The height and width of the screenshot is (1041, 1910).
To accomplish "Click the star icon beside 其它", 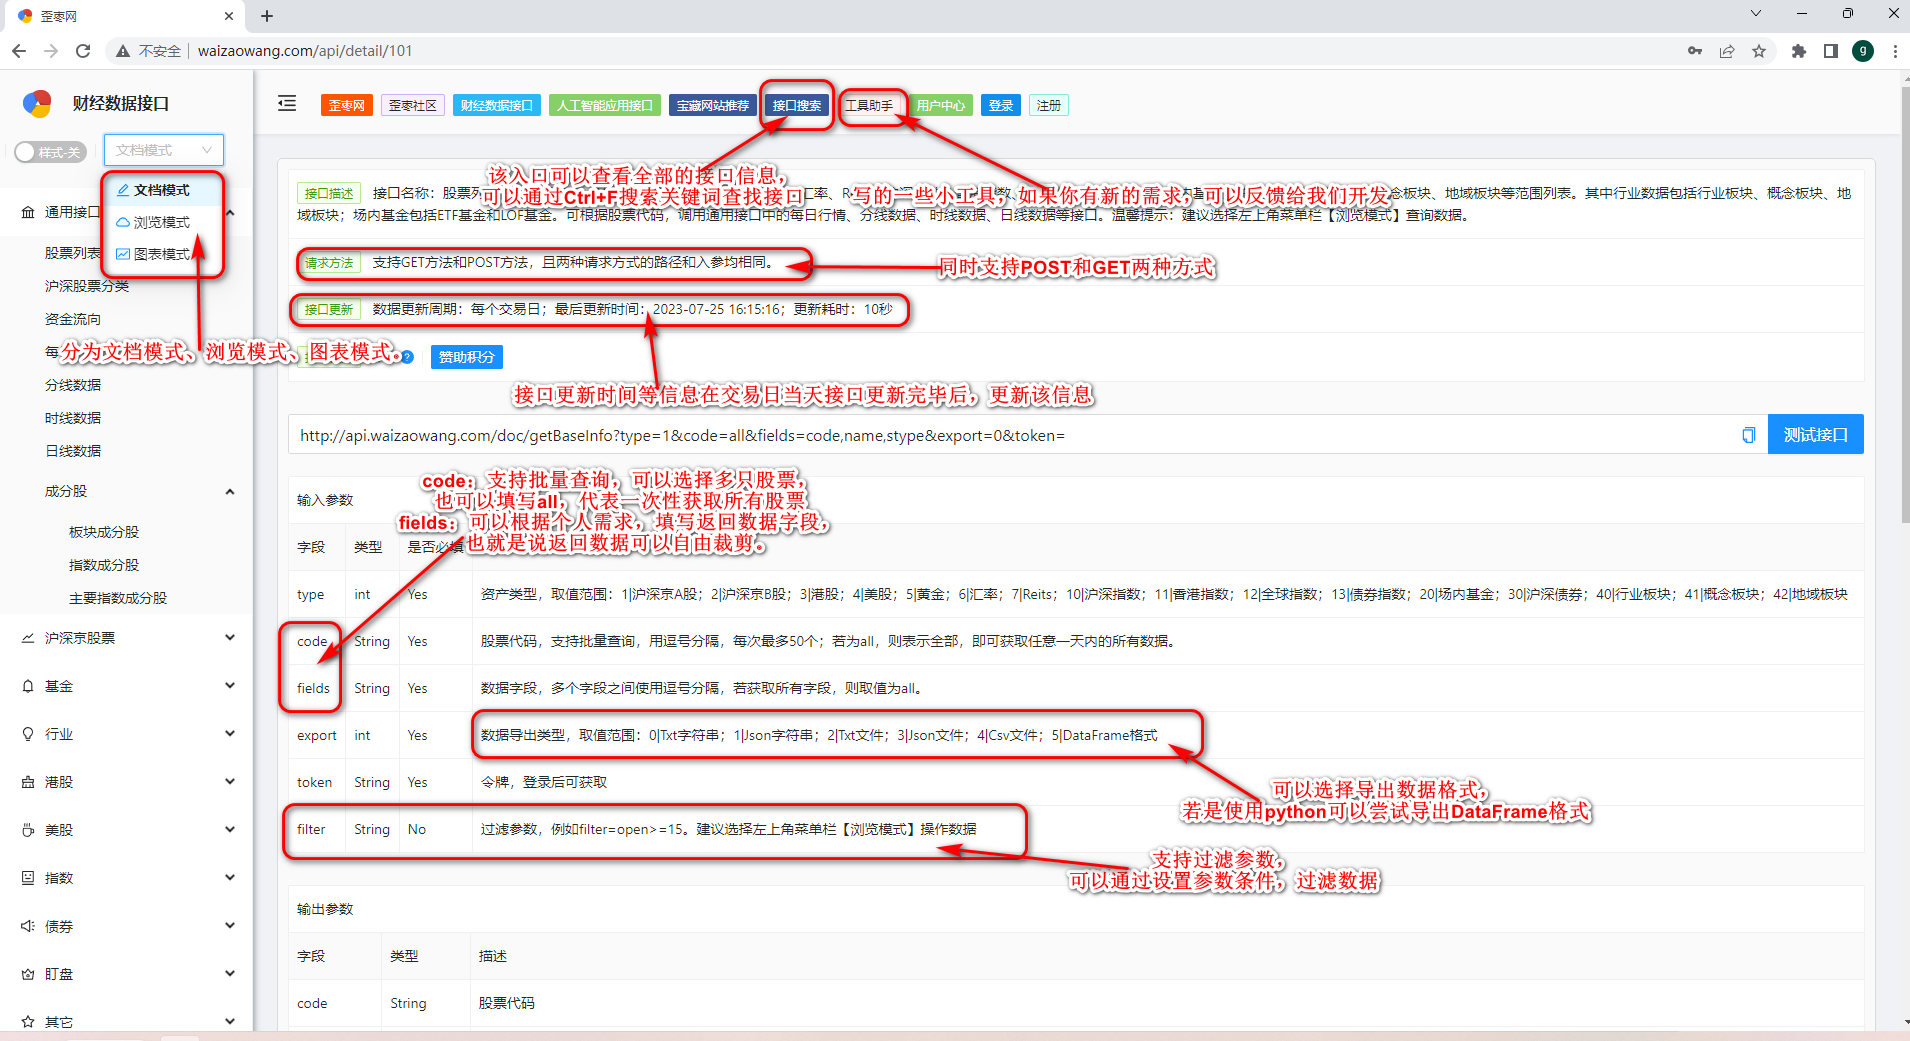I will (x=28, y=1022).
